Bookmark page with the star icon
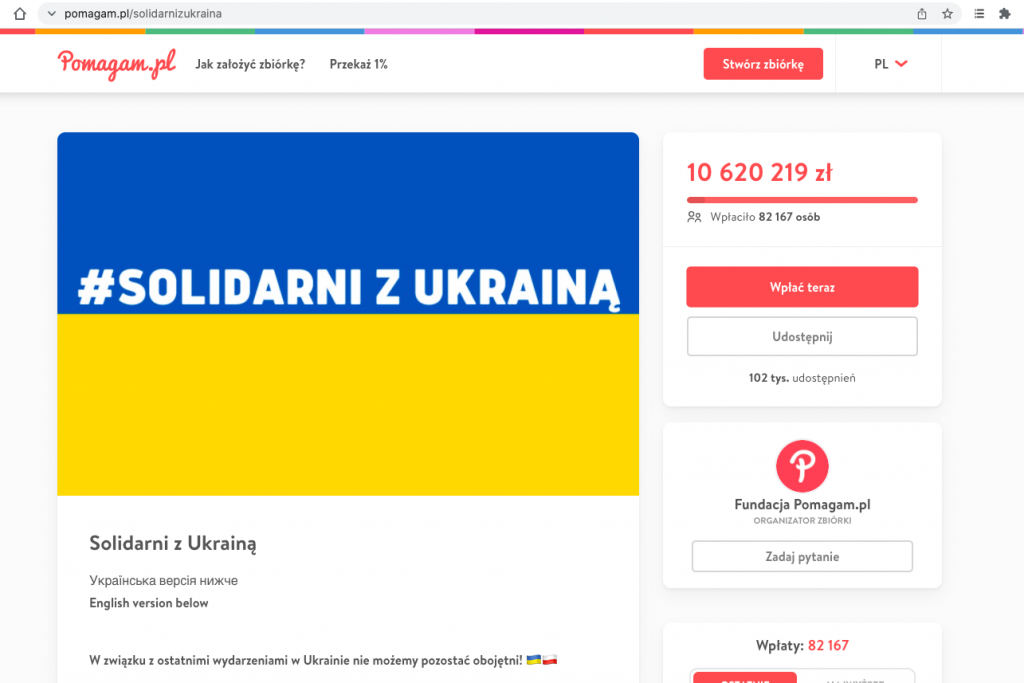The height and width of the screenshot is (683, 1024). [947, 14]
